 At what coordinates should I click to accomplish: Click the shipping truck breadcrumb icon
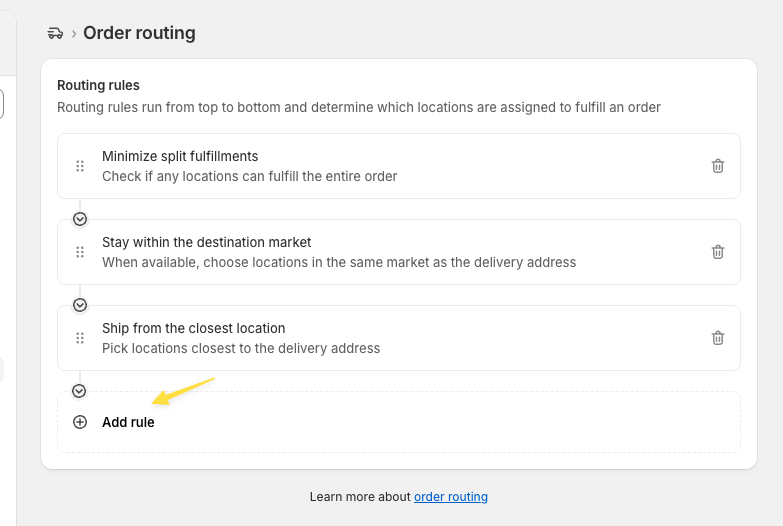(55, 33)
